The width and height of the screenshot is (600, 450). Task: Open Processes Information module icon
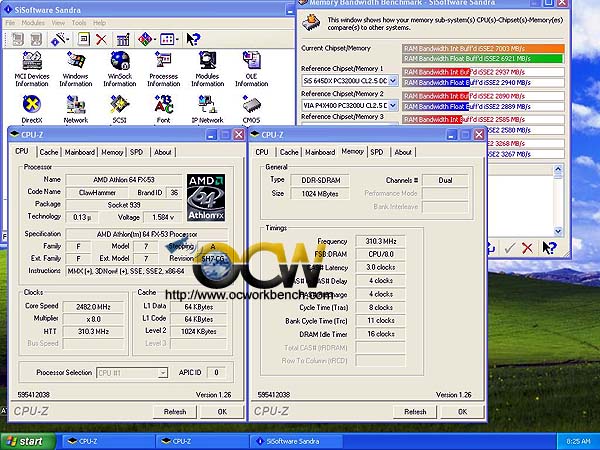pos(164,69)
